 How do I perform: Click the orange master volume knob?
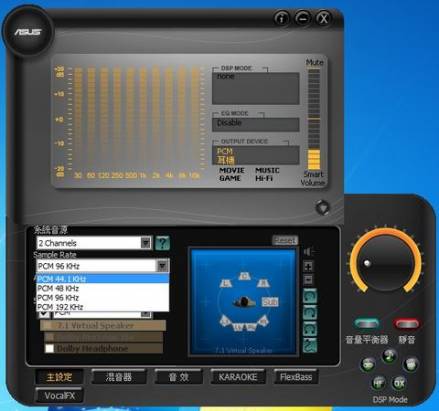tap(385, 261)
